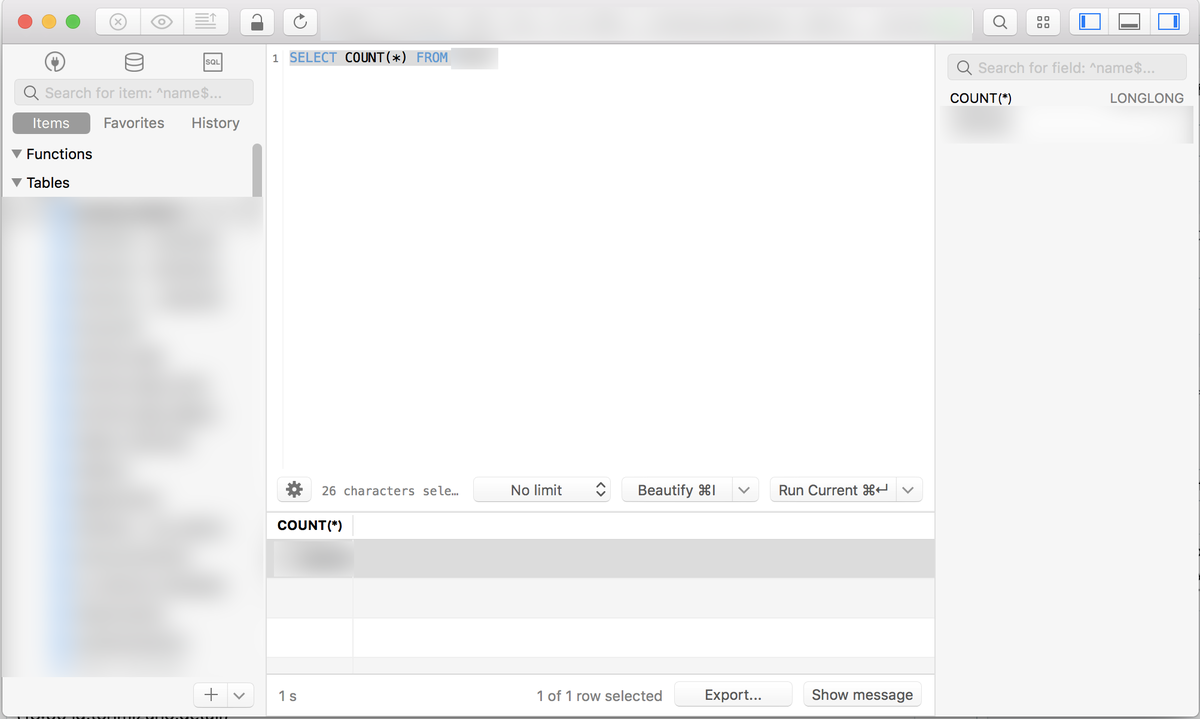Screen dimensions: 1200x719
Task: Click the LONGLONG type label
Action: click(x=1147, y=98)
